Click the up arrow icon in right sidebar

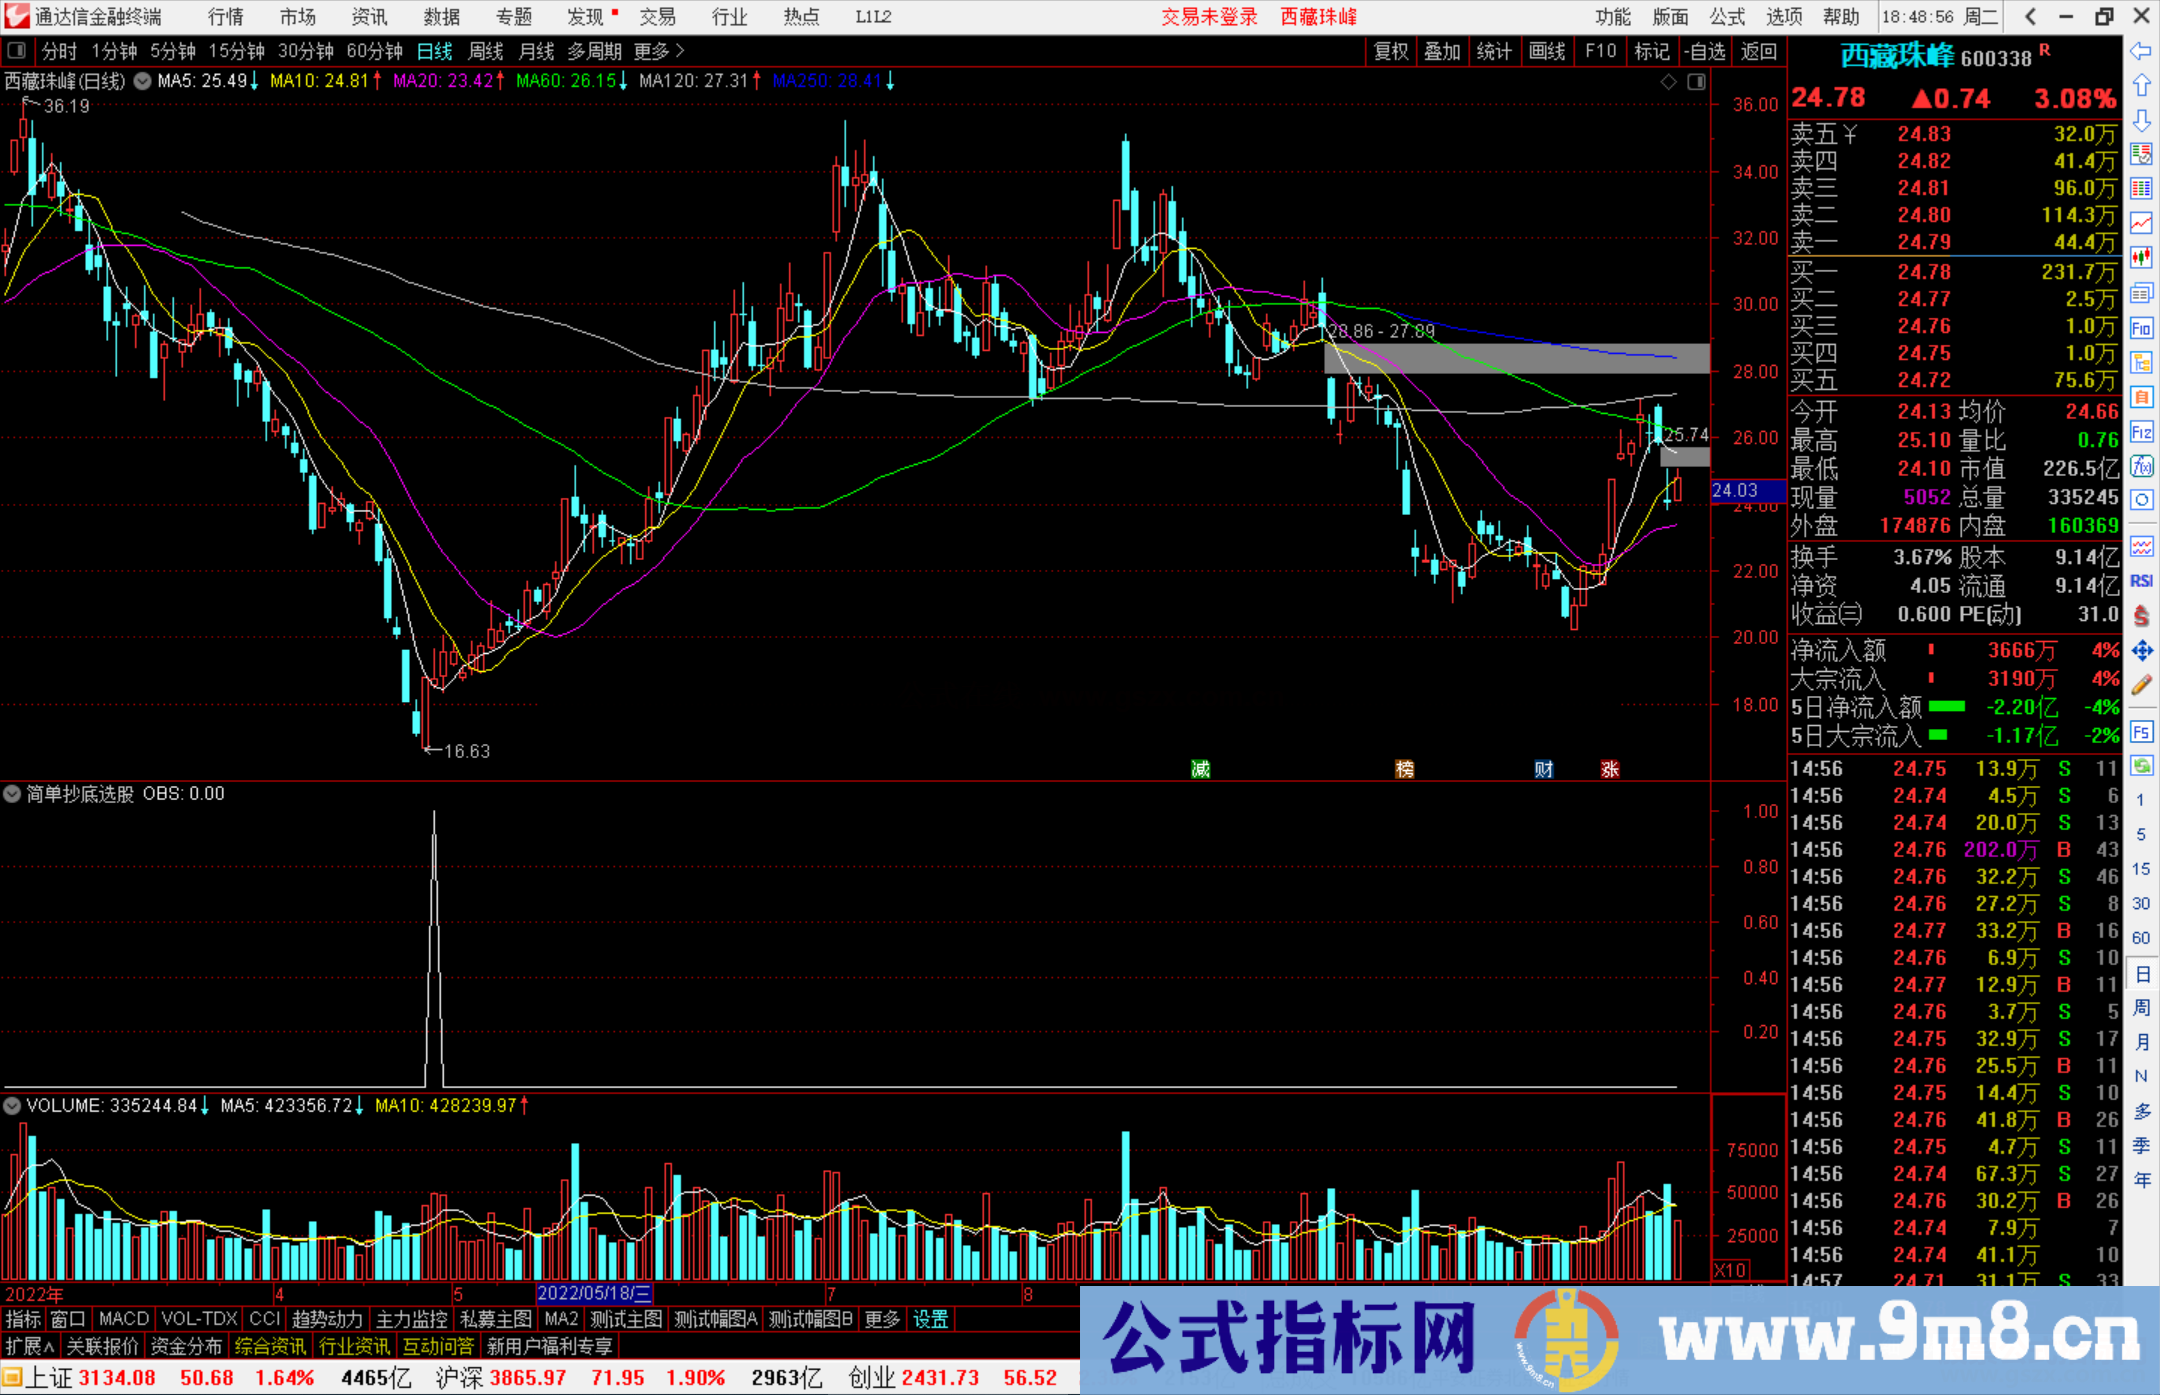point(2141,86)
